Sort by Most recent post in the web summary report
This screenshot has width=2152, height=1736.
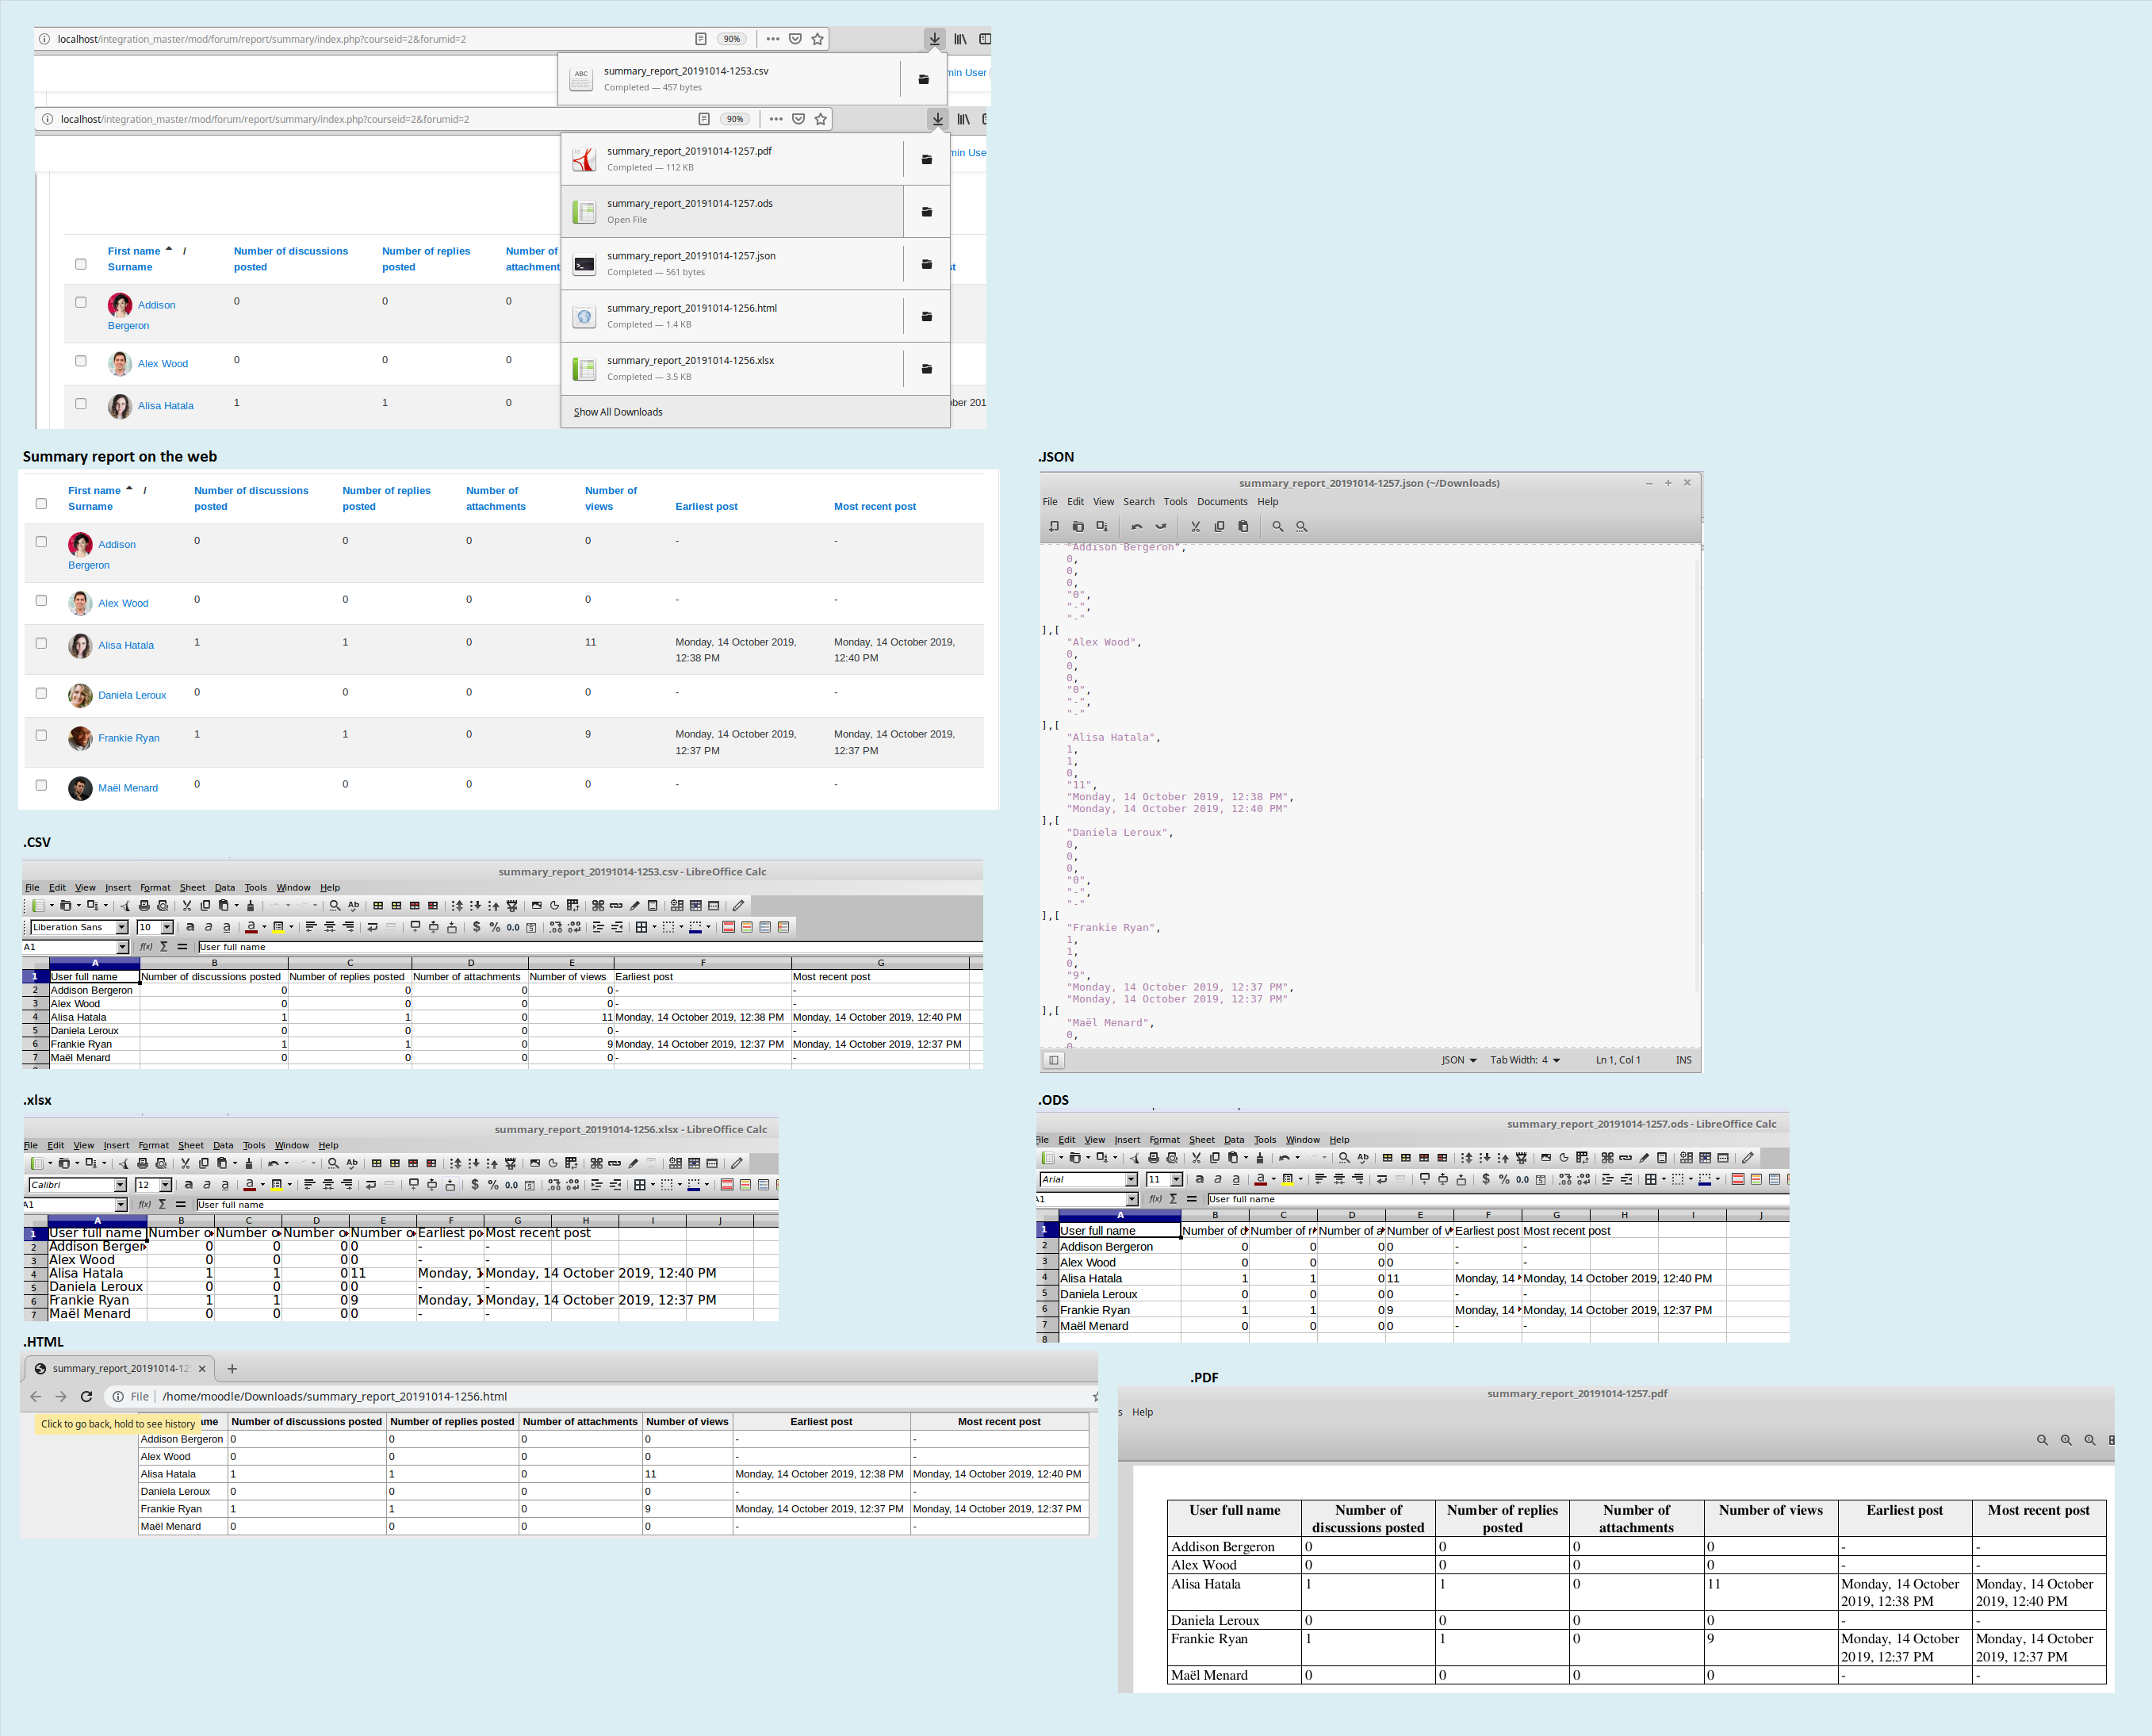coord(875,507)
